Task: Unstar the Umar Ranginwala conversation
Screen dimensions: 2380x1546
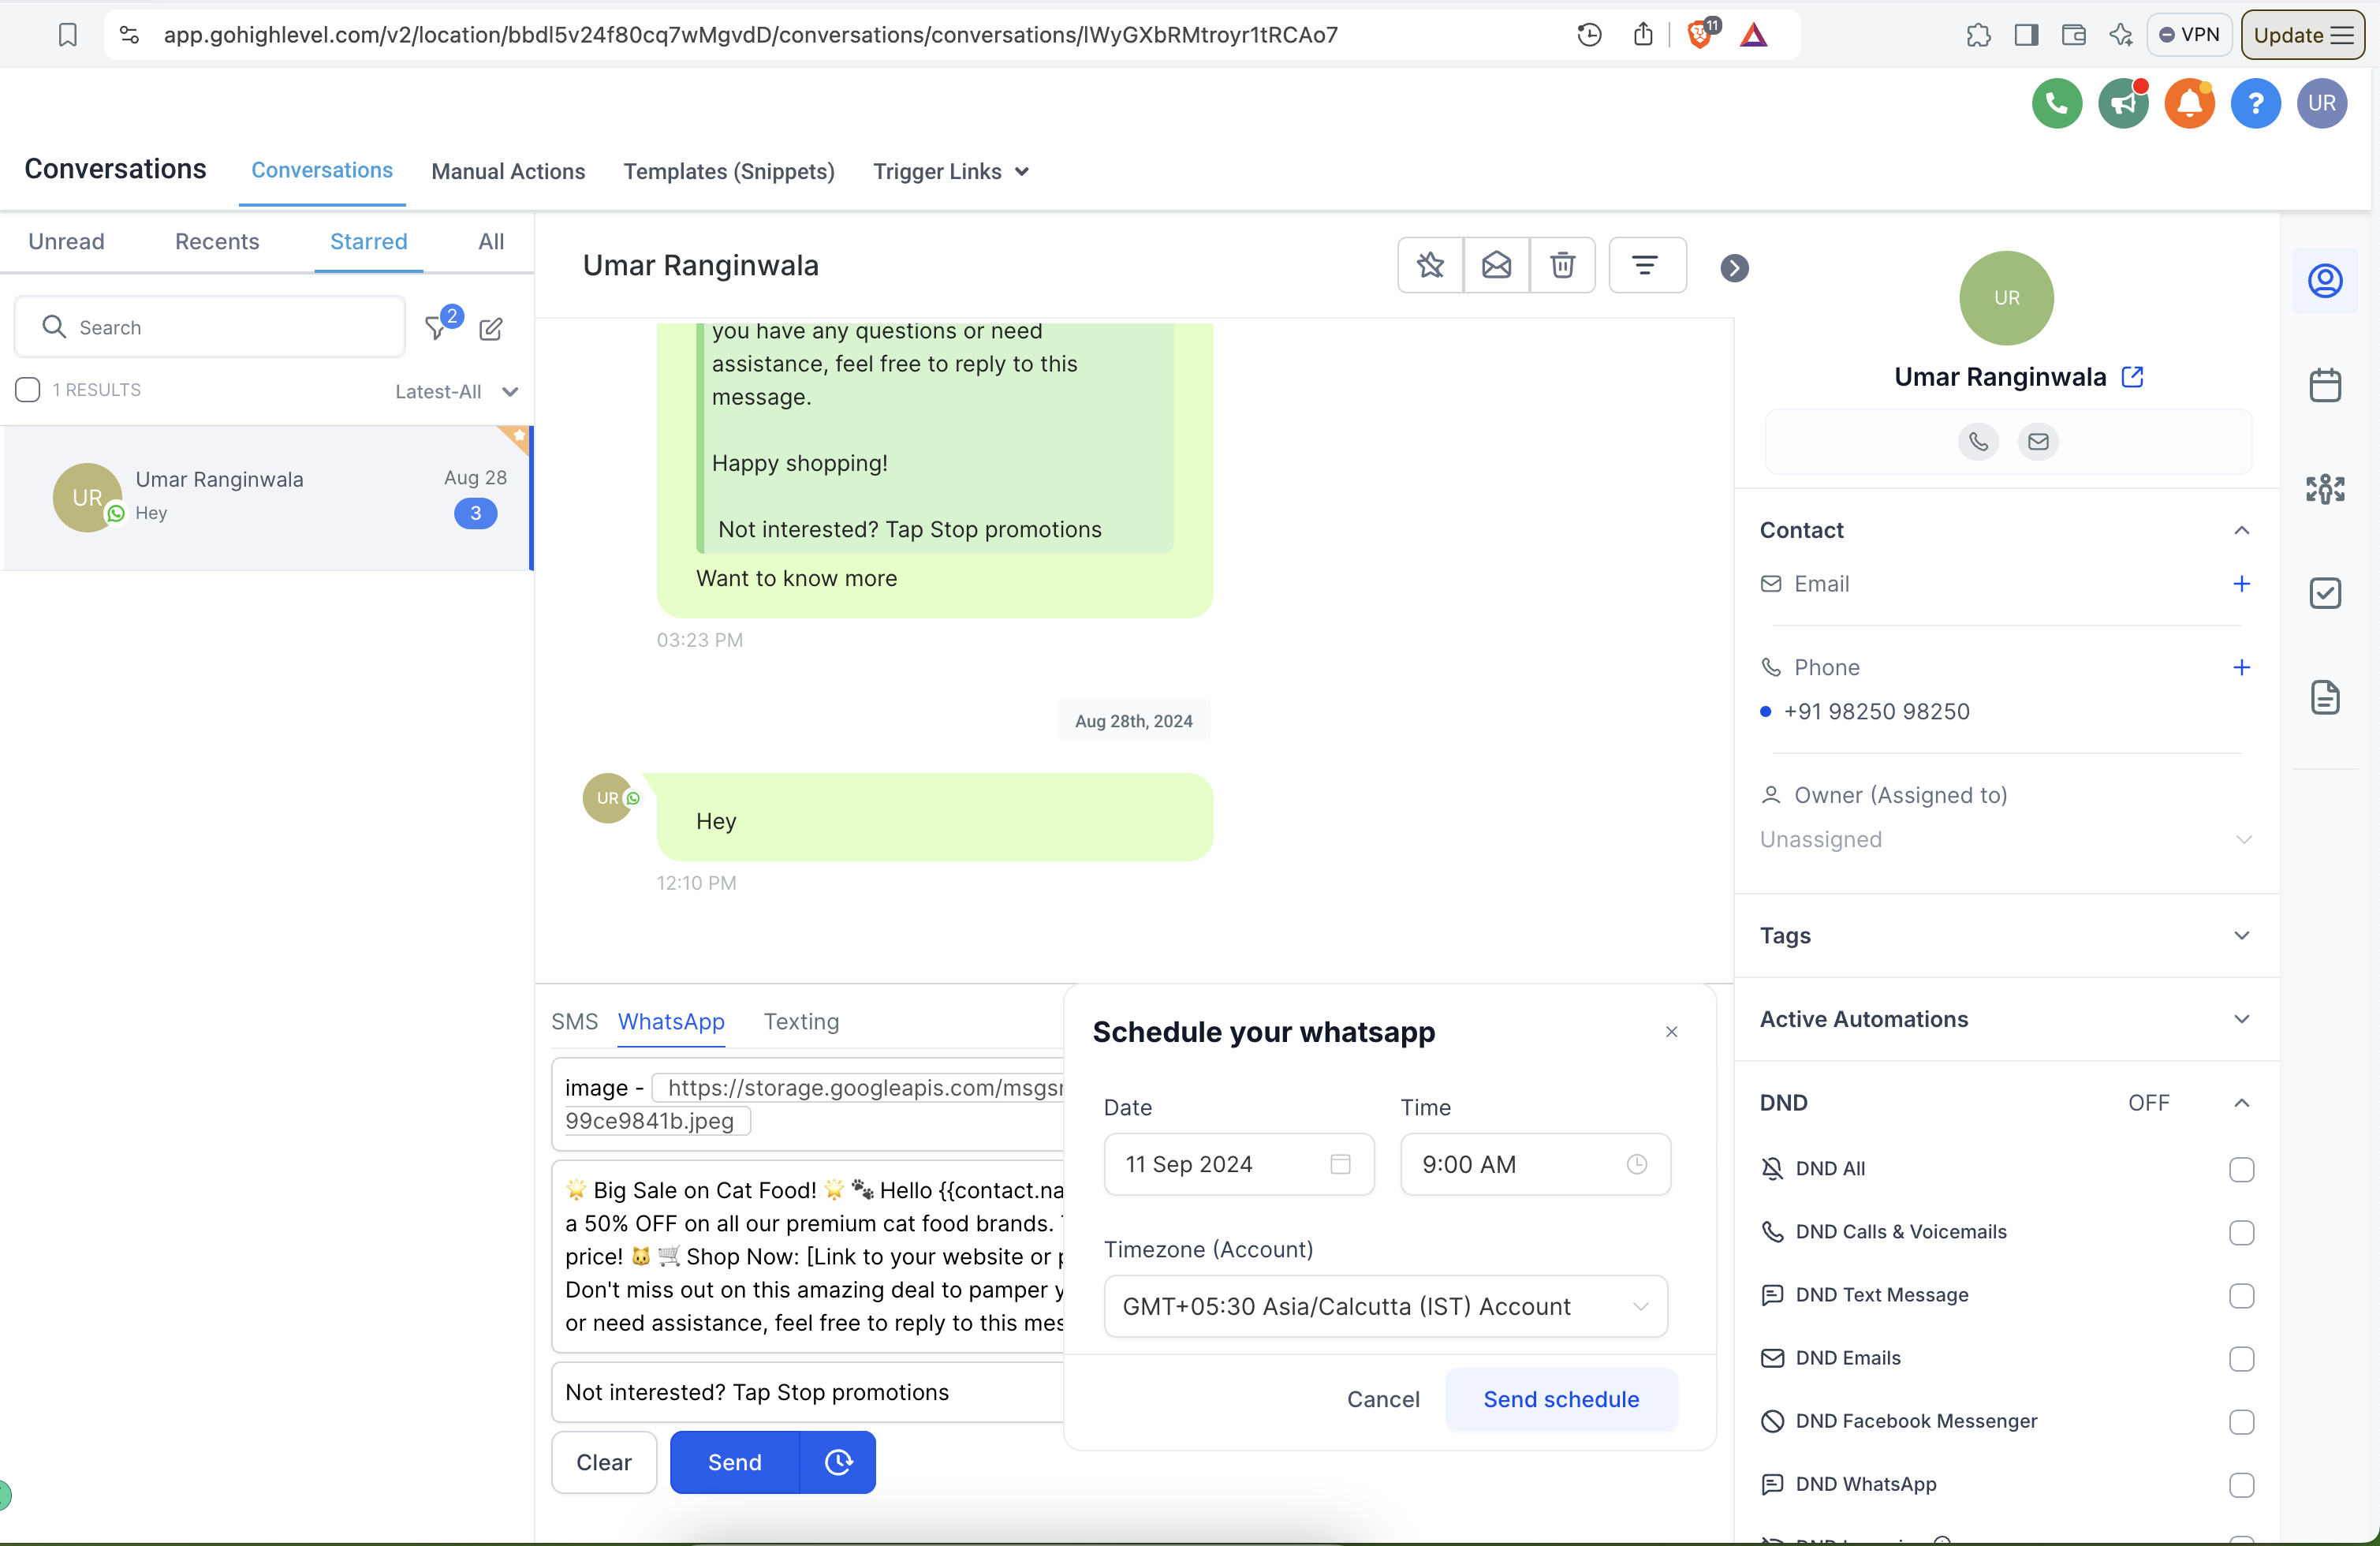Action: [1430, 265]
